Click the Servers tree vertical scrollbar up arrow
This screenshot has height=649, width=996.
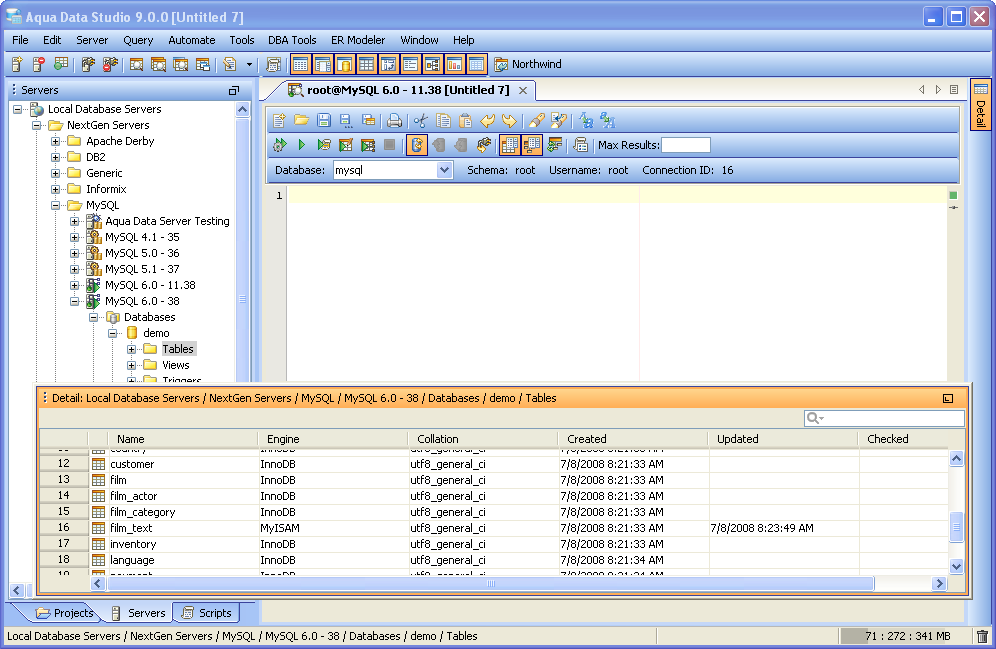coord(242,110)
